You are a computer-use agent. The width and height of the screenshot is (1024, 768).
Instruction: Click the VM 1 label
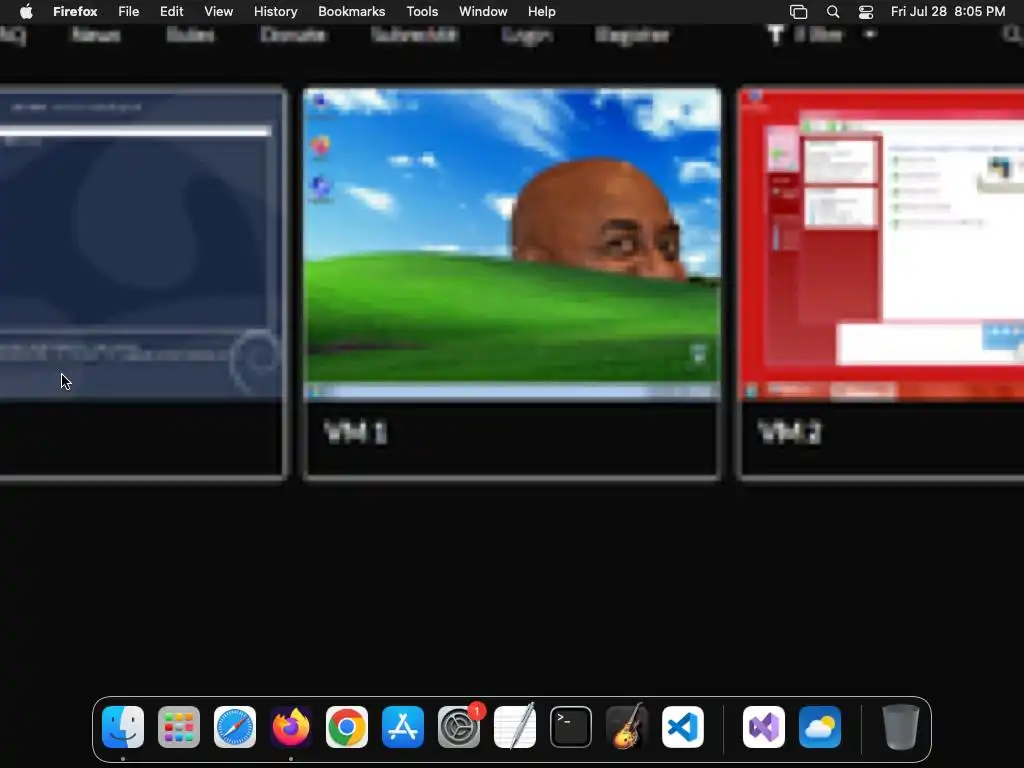tap(356, 432)
